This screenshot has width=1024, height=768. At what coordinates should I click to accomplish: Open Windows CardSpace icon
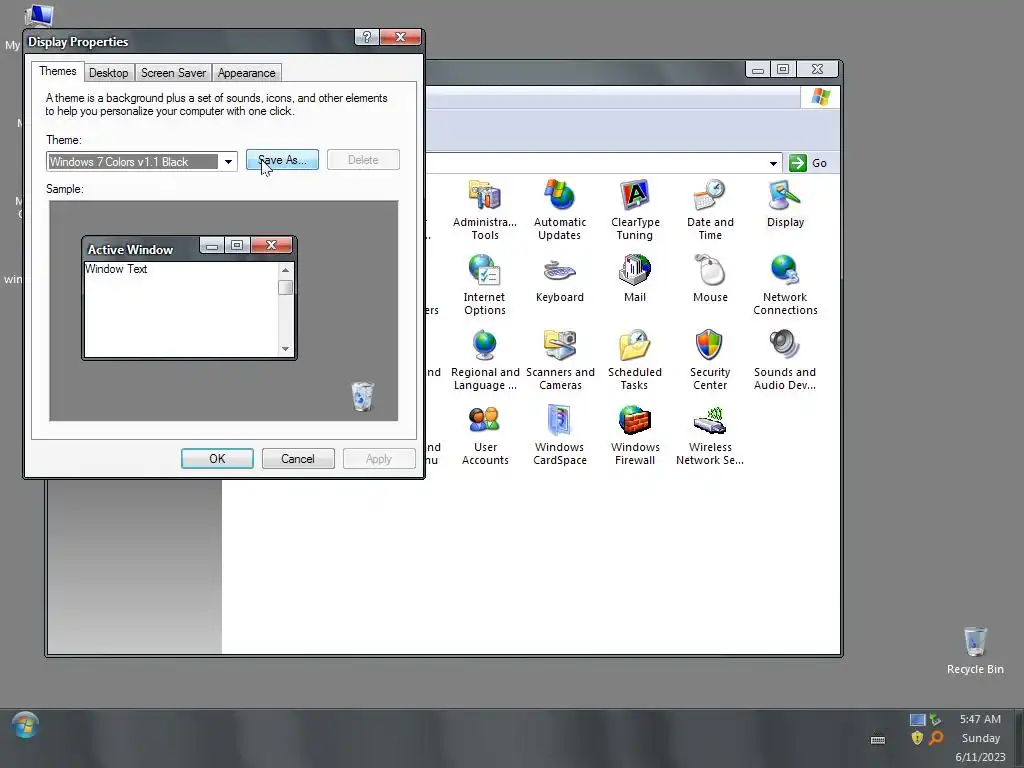tap(560, 435)
